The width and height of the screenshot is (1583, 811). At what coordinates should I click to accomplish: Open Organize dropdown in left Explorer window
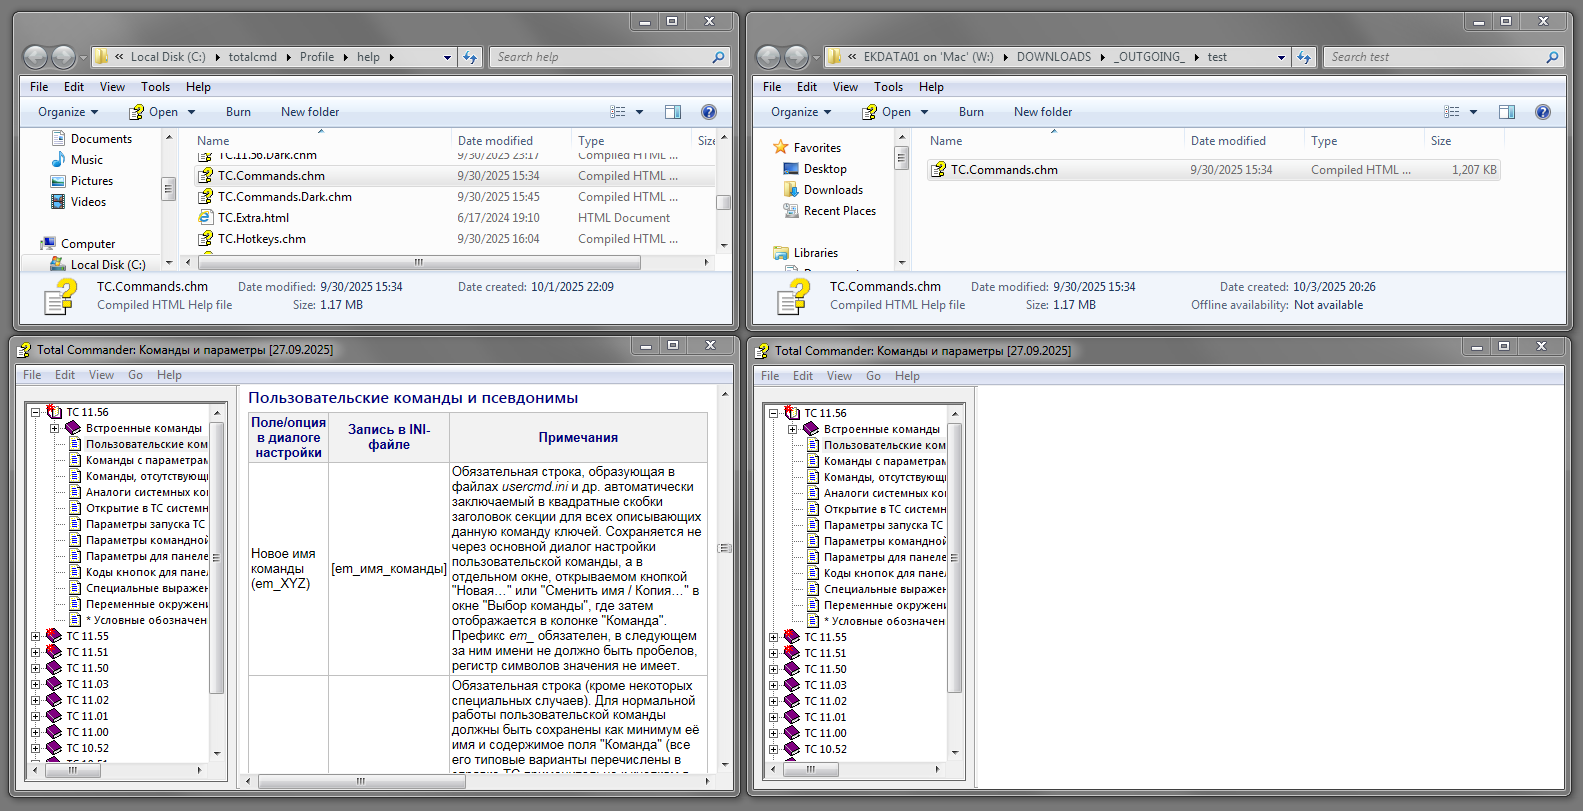(68, 112)
